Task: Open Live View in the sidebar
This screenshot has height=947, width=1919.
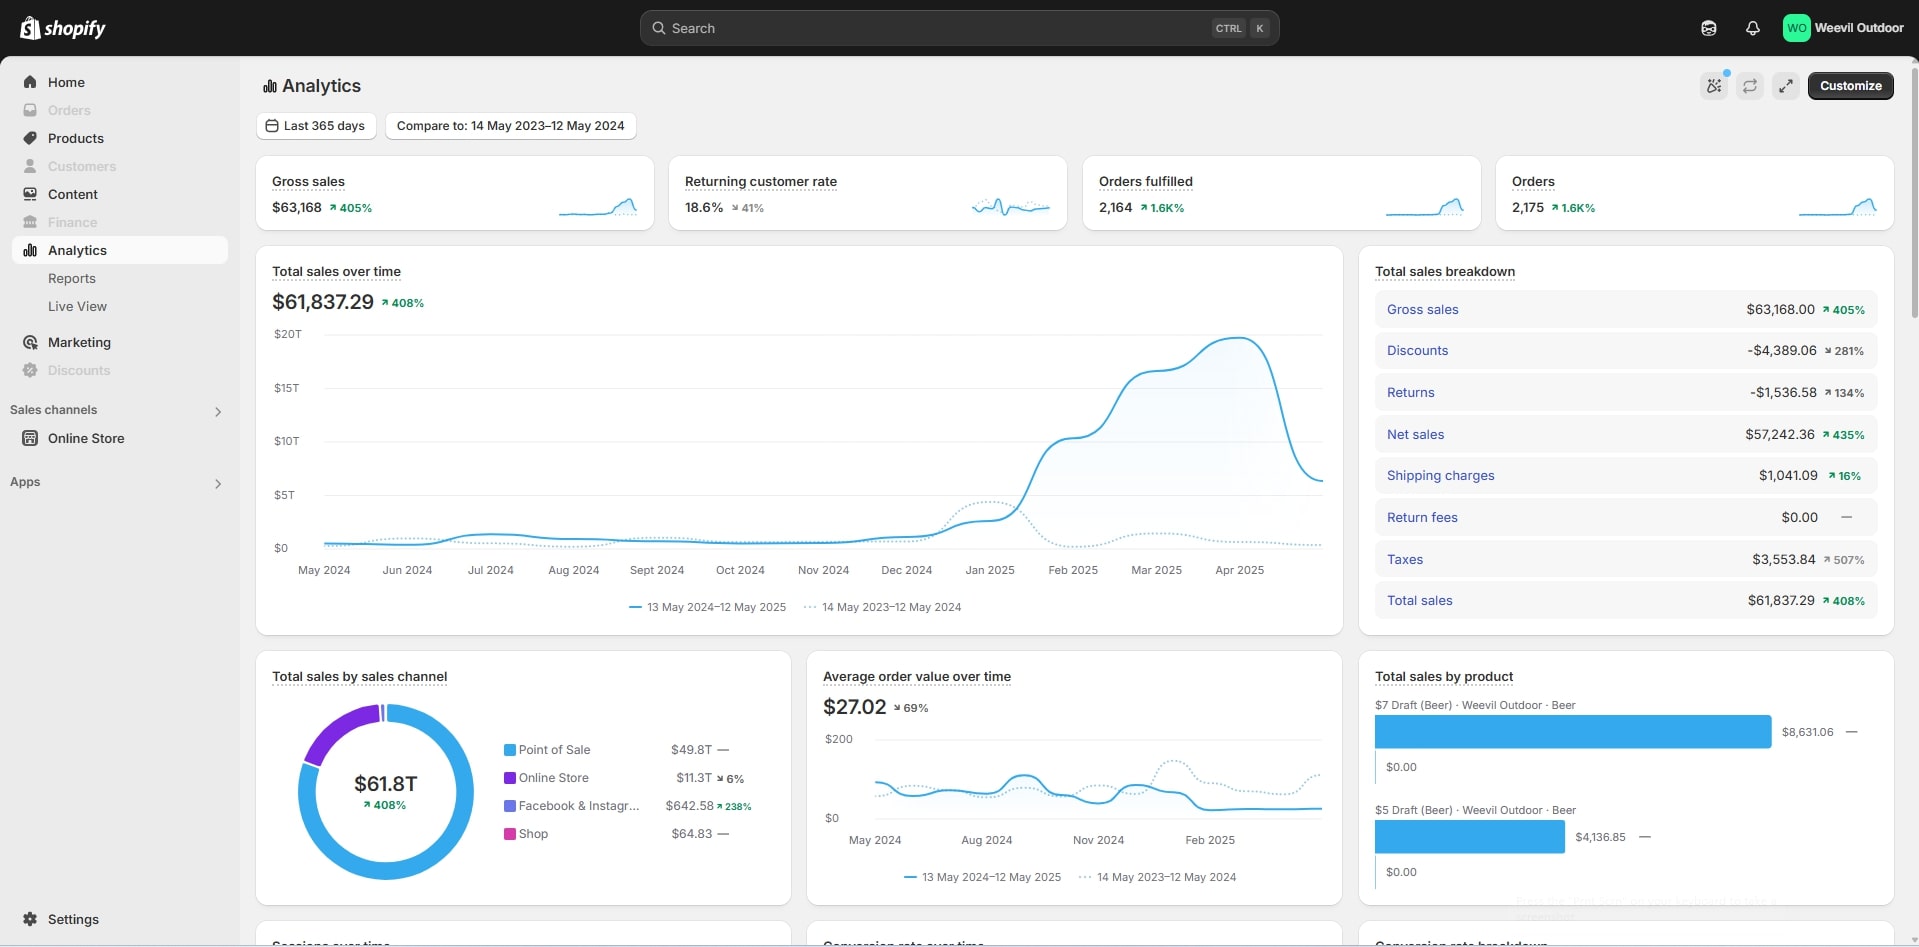Action: click(77, 306)
